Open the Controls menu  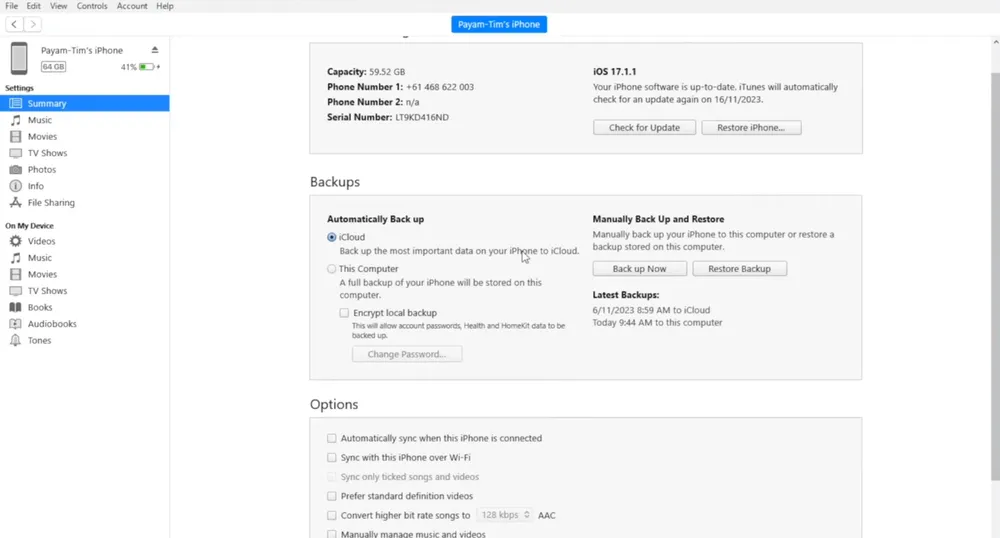(x=92, y=6)
